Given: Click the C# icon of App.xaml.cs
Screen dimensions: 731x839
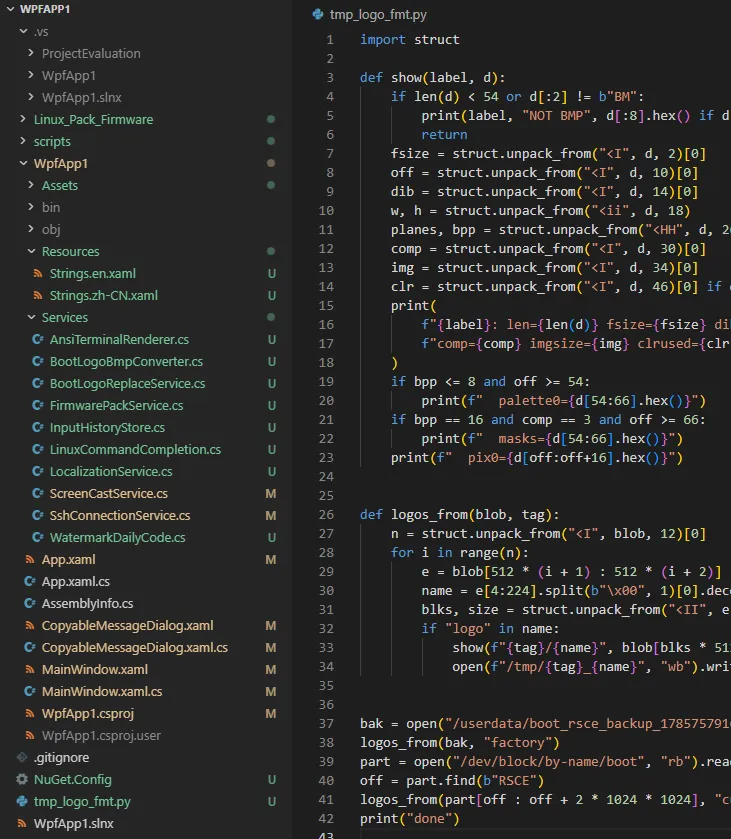Looking at the screenshot, I should coord(30,581).
